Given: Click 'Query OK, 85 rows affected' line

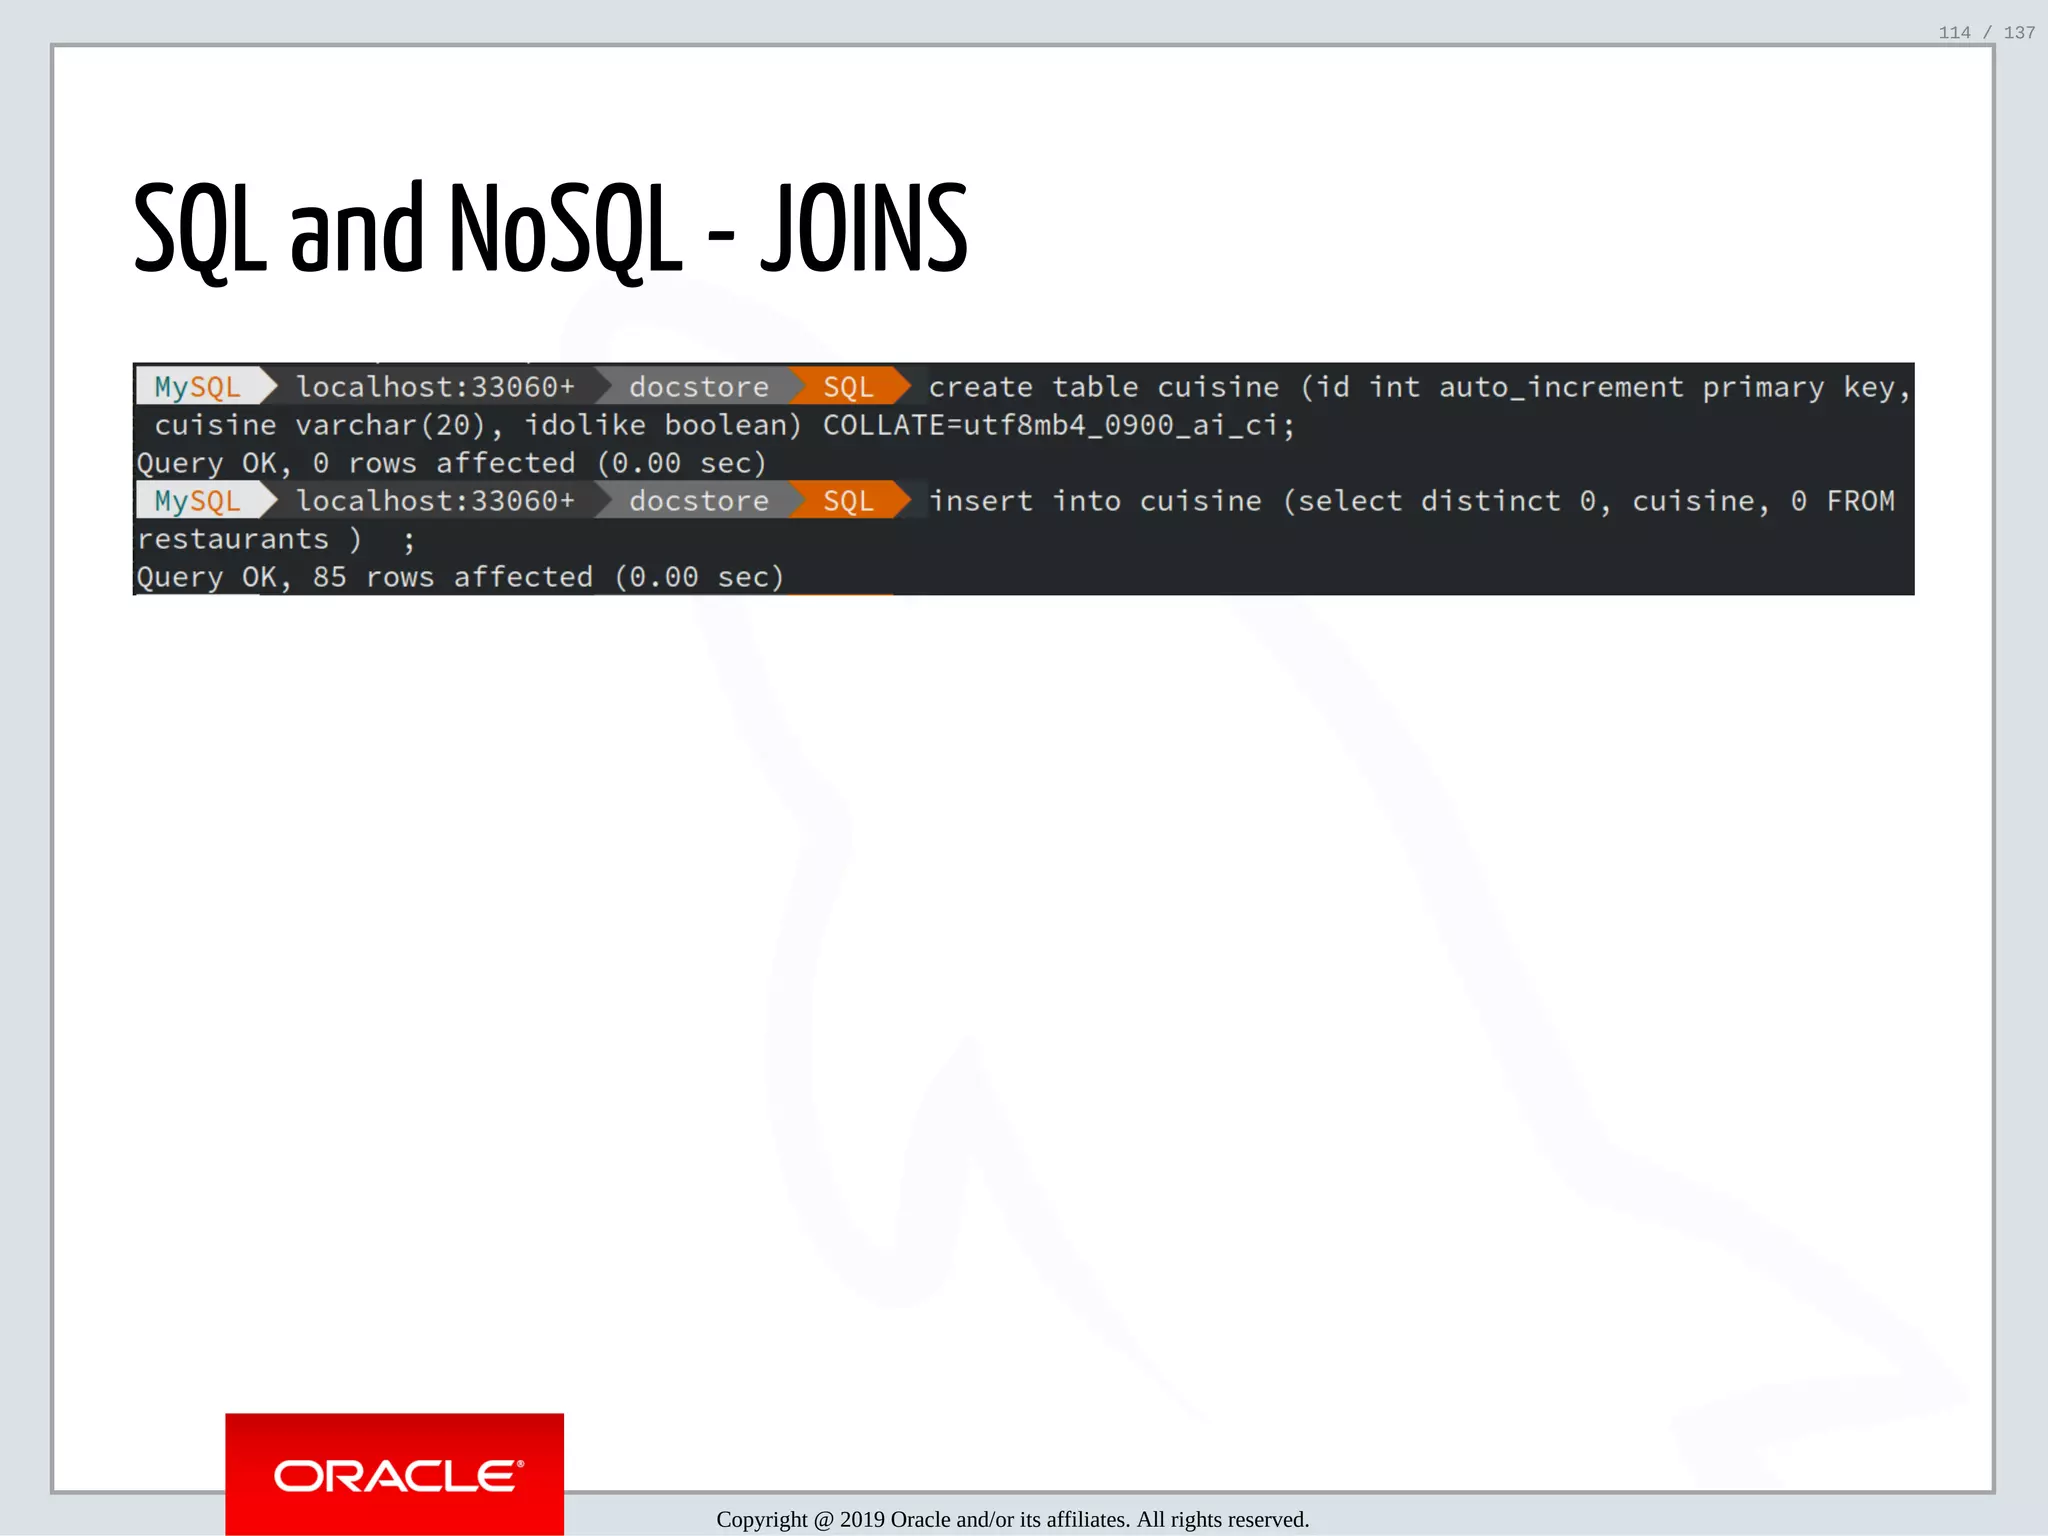Looking at the screenshot, I should point(460,577).
